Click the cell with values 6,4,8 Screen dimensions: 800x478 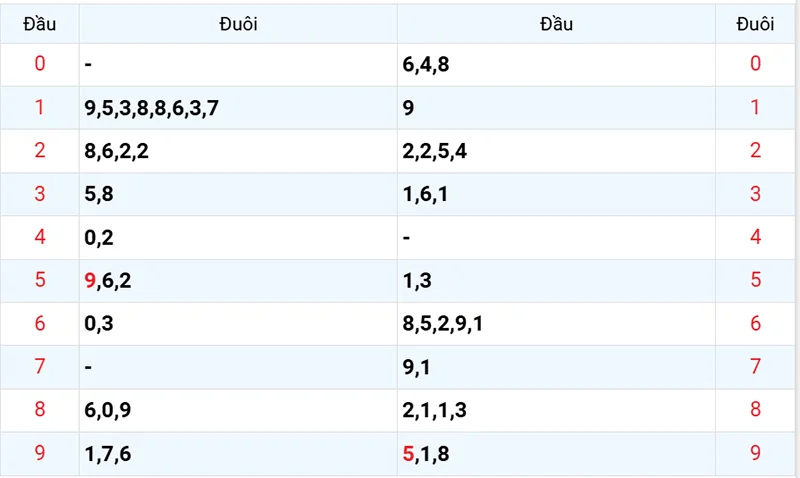(425, 65)
